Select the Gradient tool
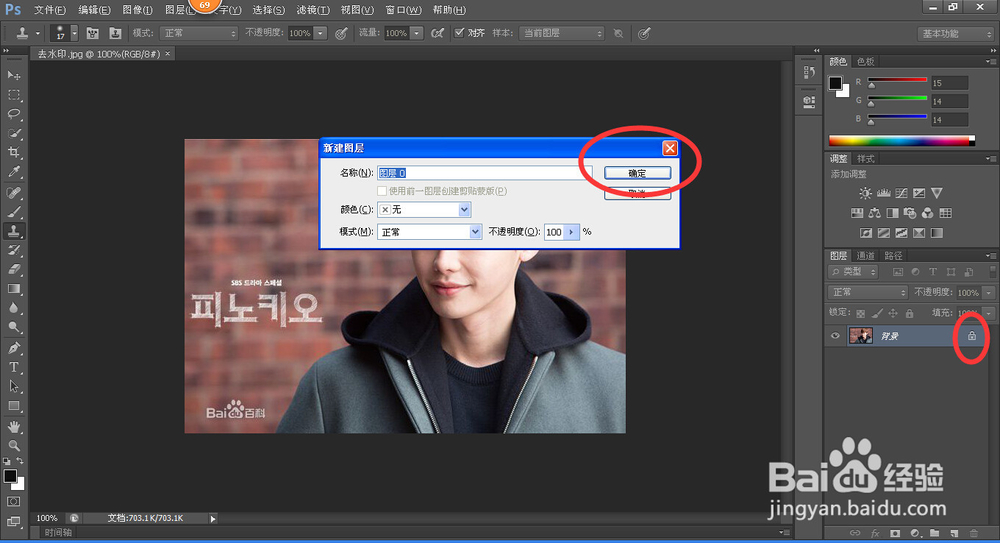This screenshot has height=543, width=1000. [x=13, y=288]
